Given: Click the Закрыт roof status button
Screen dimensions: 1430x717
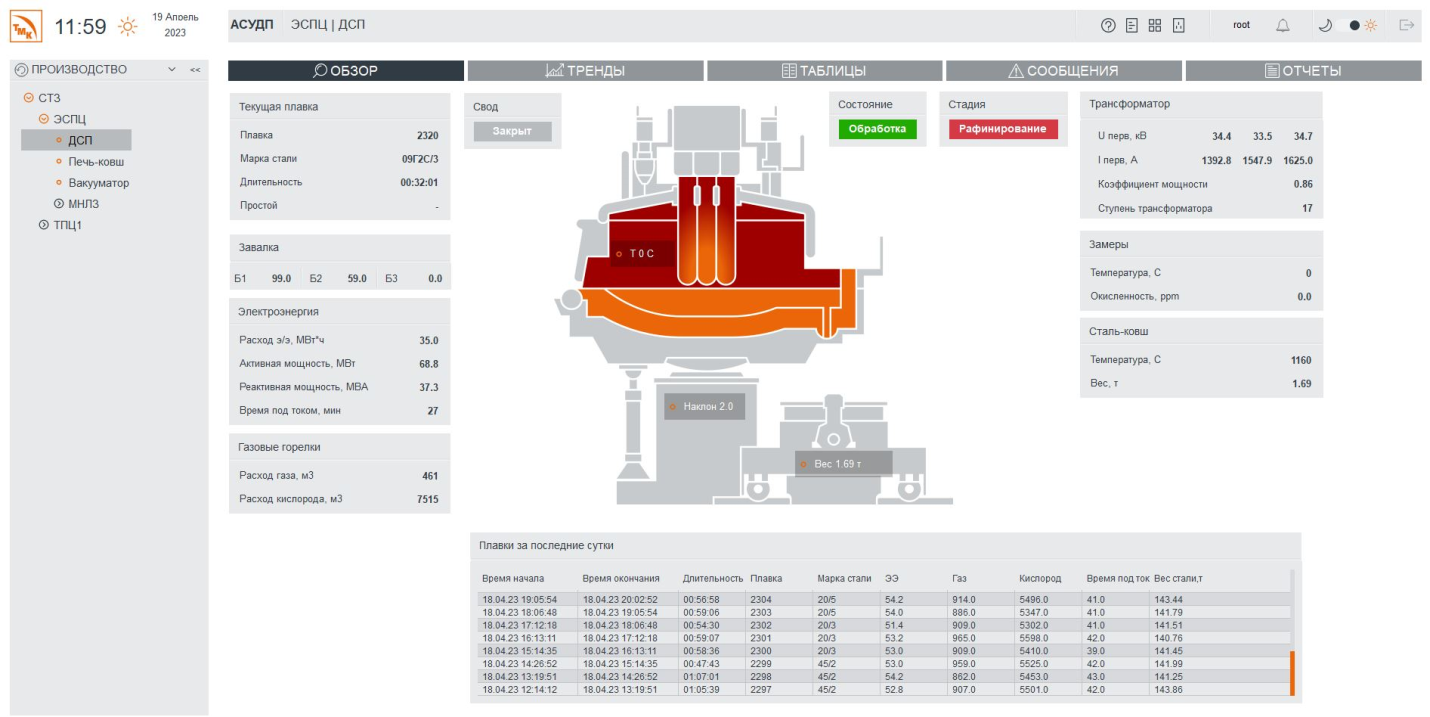Looking at the screenshot, I should tap(512, 131).
